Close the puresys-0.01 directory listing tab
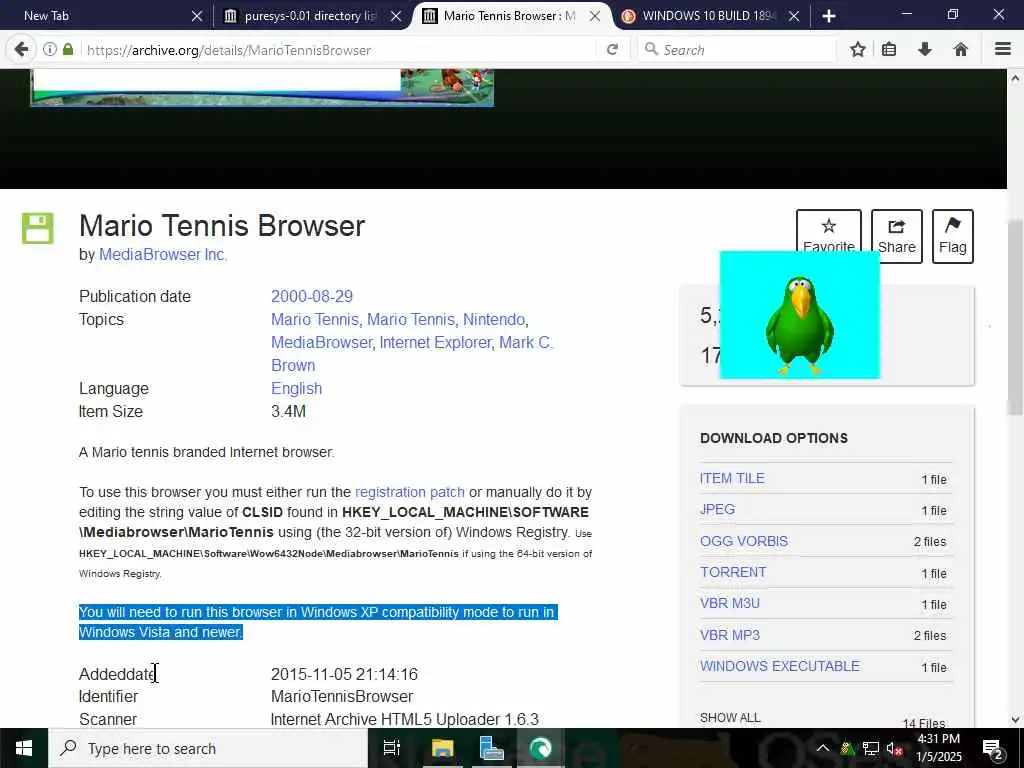This screenshot has width=1024, height=768. click(396, 16)
